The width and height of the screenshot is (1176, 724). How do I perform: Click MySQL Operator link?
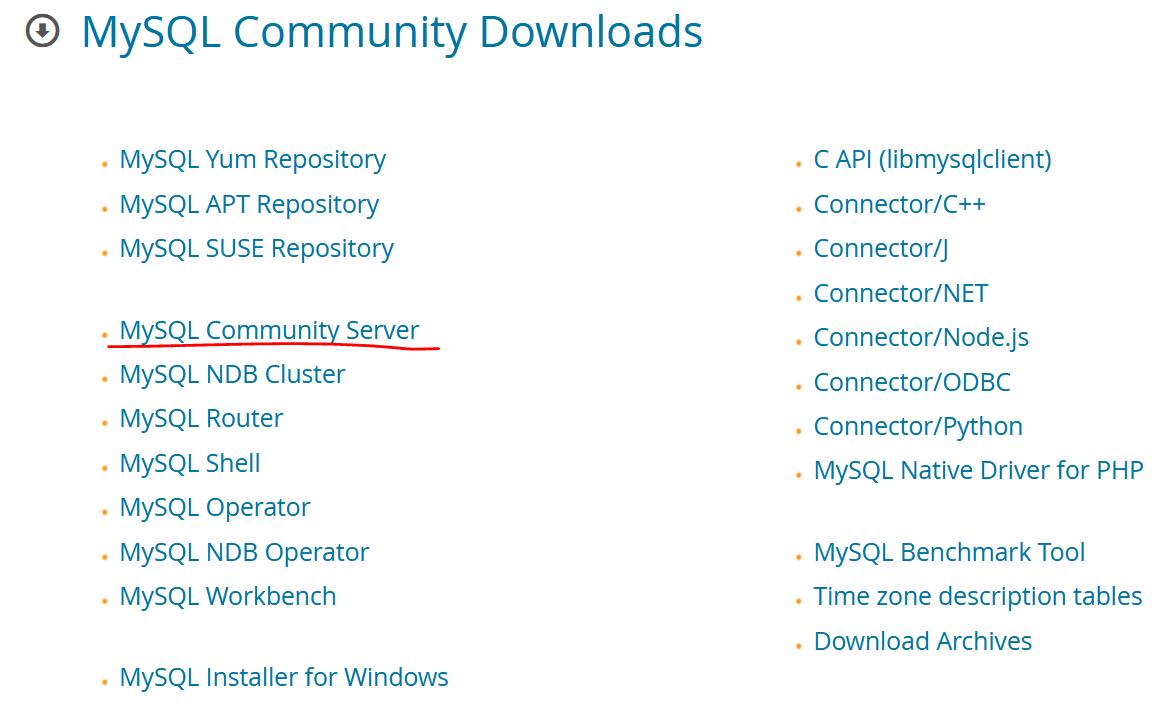(214, 508)
